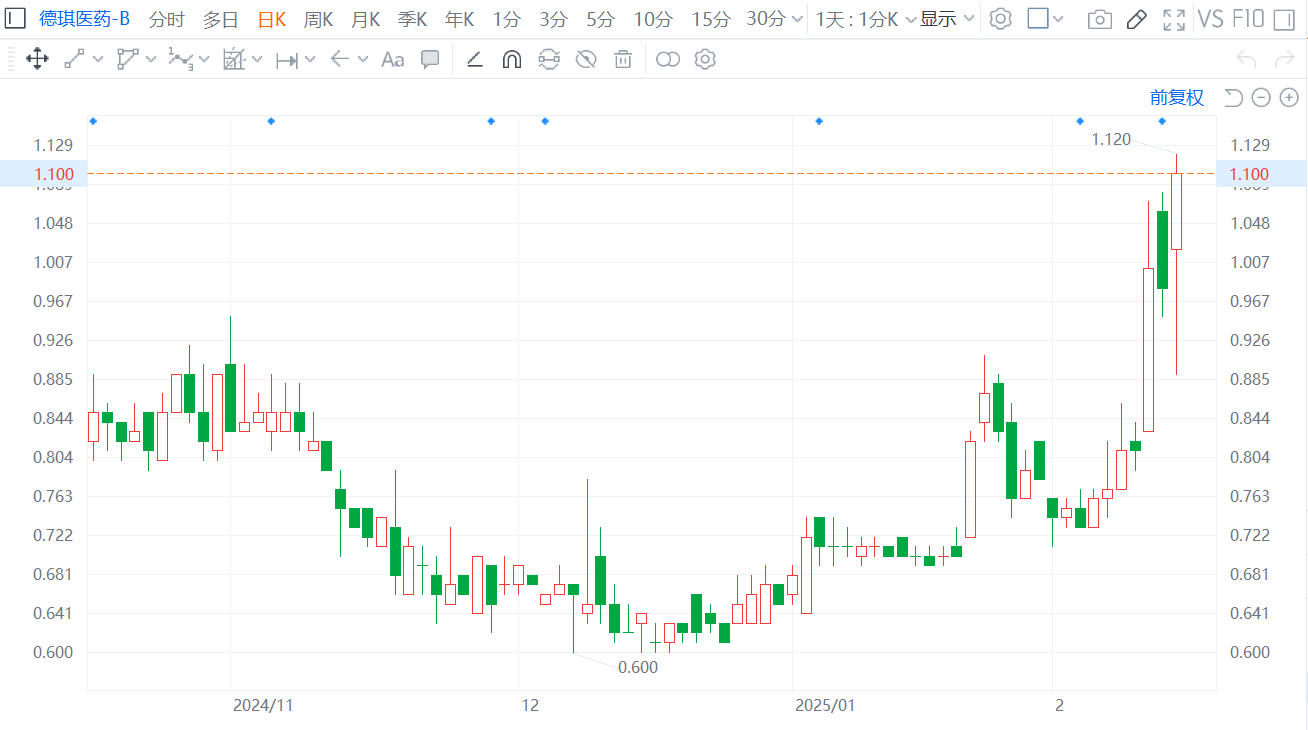Select the Aa text annotation tool
Image resolution: width=1308 pixels, height=730 pixels.
coord(393,59)
